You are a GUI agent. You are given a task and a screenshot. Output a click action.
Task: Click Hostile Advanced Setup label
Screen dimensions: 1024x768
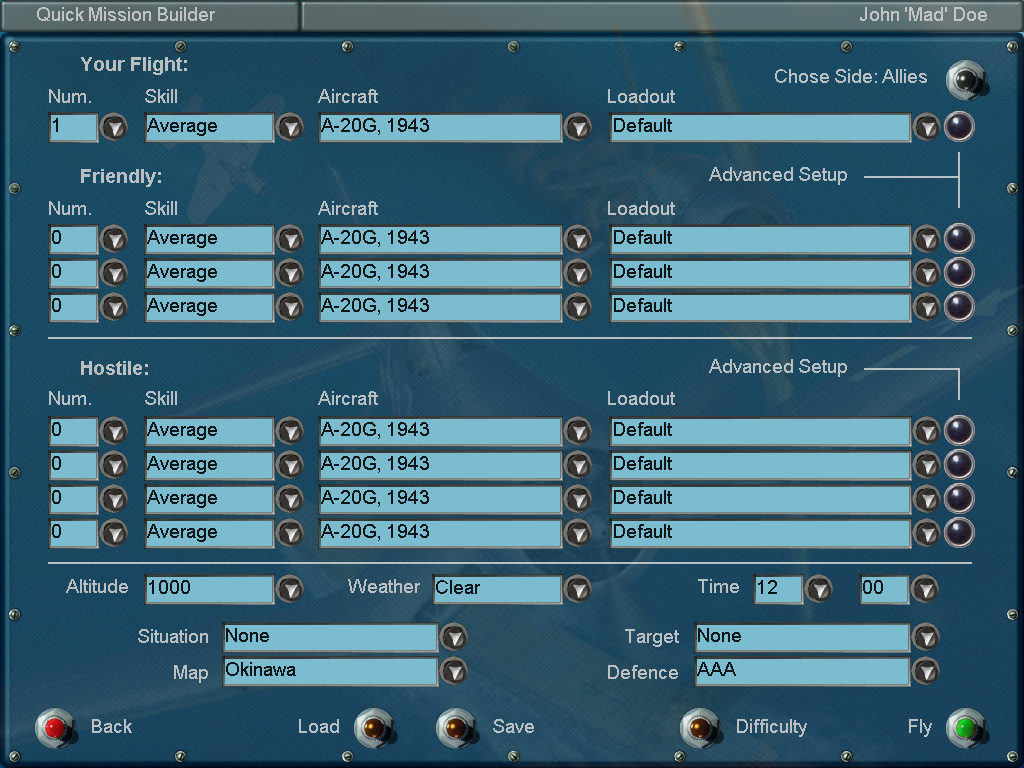778,366
